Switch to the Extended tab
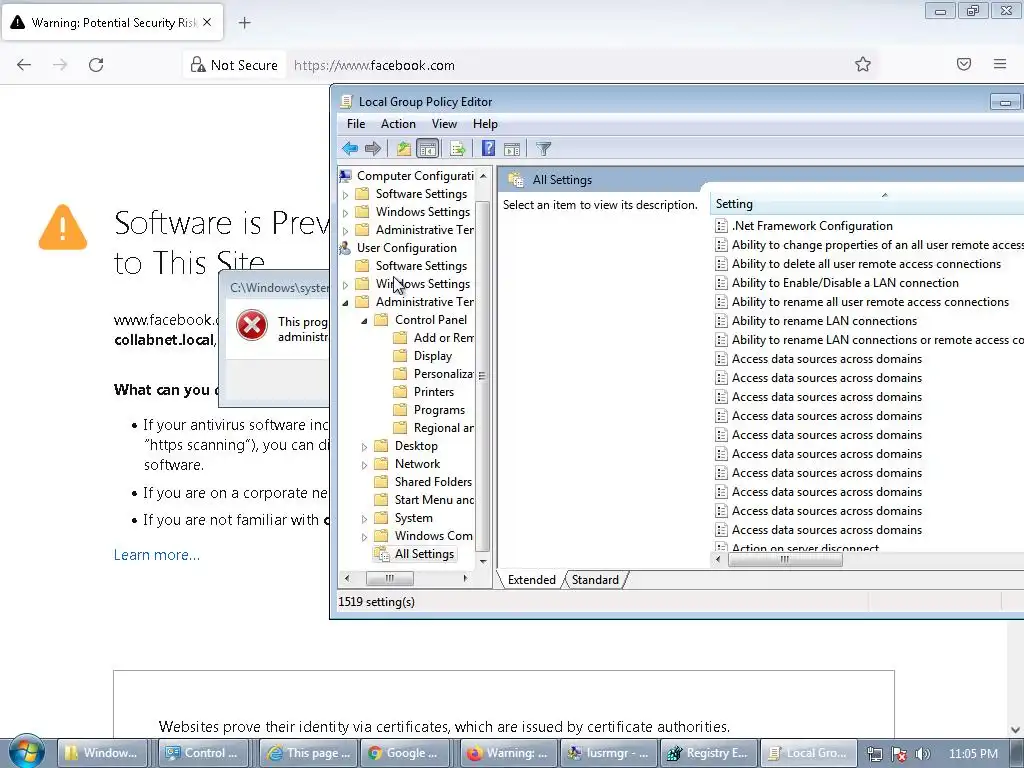This screenshot has height=768, width=1024. tap(531, 580)
